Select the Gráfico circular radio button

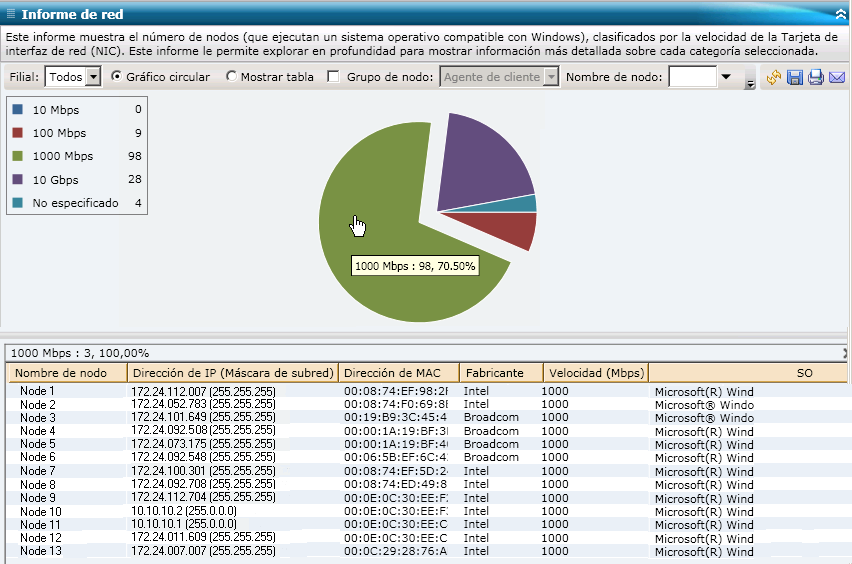pos(117,77)
